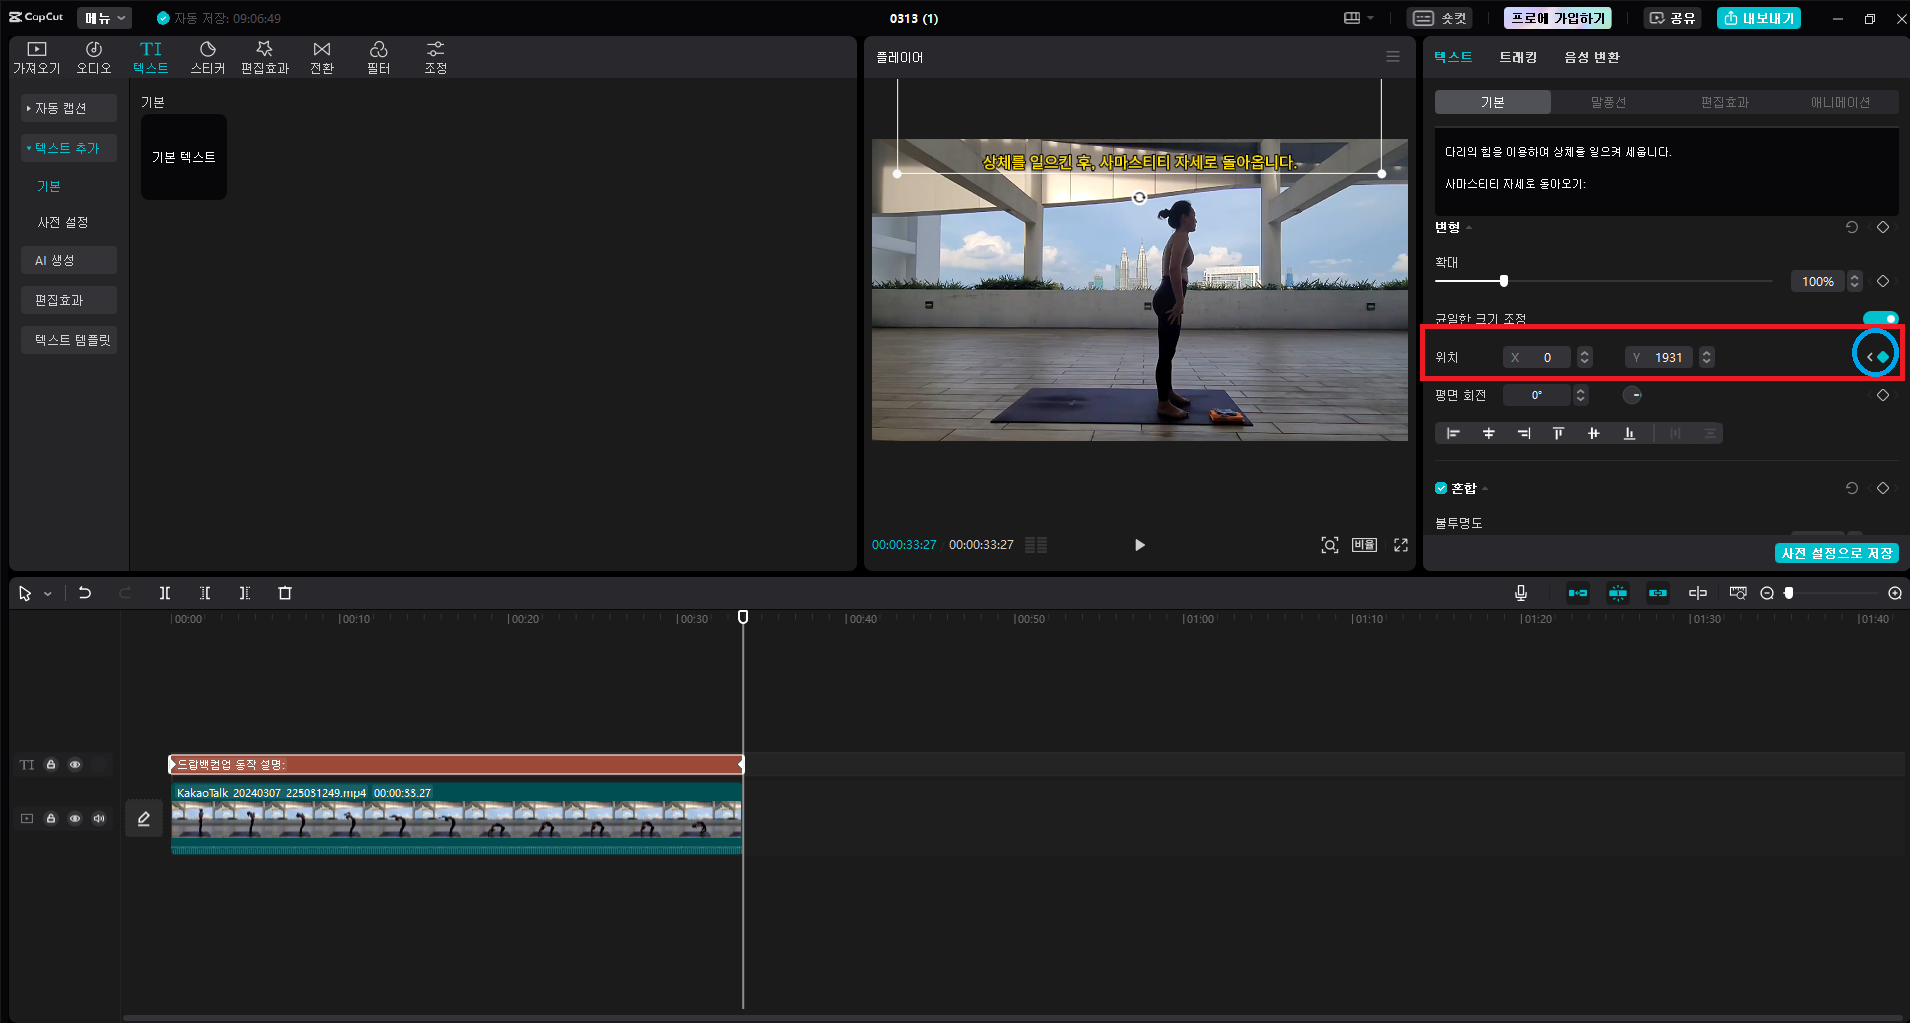Toggle text track visibility eye

(x=75, y=764)
